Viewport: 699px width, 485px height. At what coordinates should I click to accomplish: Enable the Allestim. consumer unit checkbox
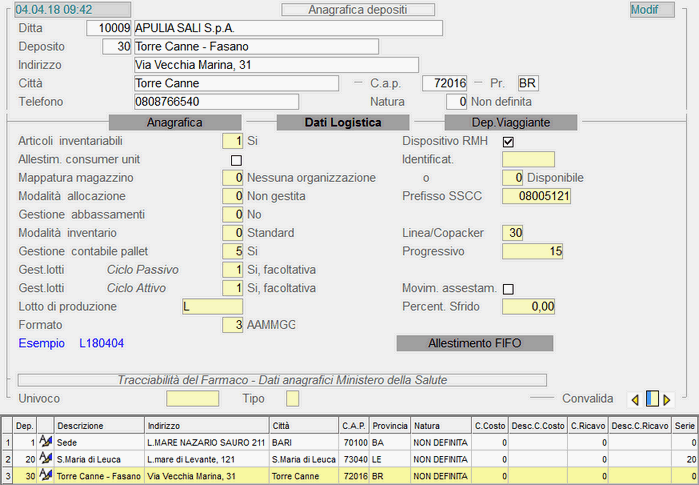click(x=236, y=160)
